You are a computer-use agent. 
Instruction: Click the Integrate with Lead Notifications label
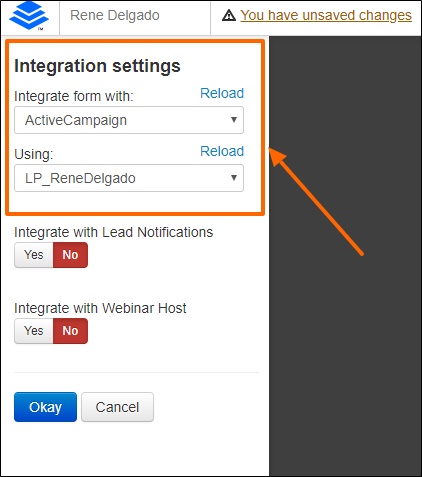[x=113, y=232]
